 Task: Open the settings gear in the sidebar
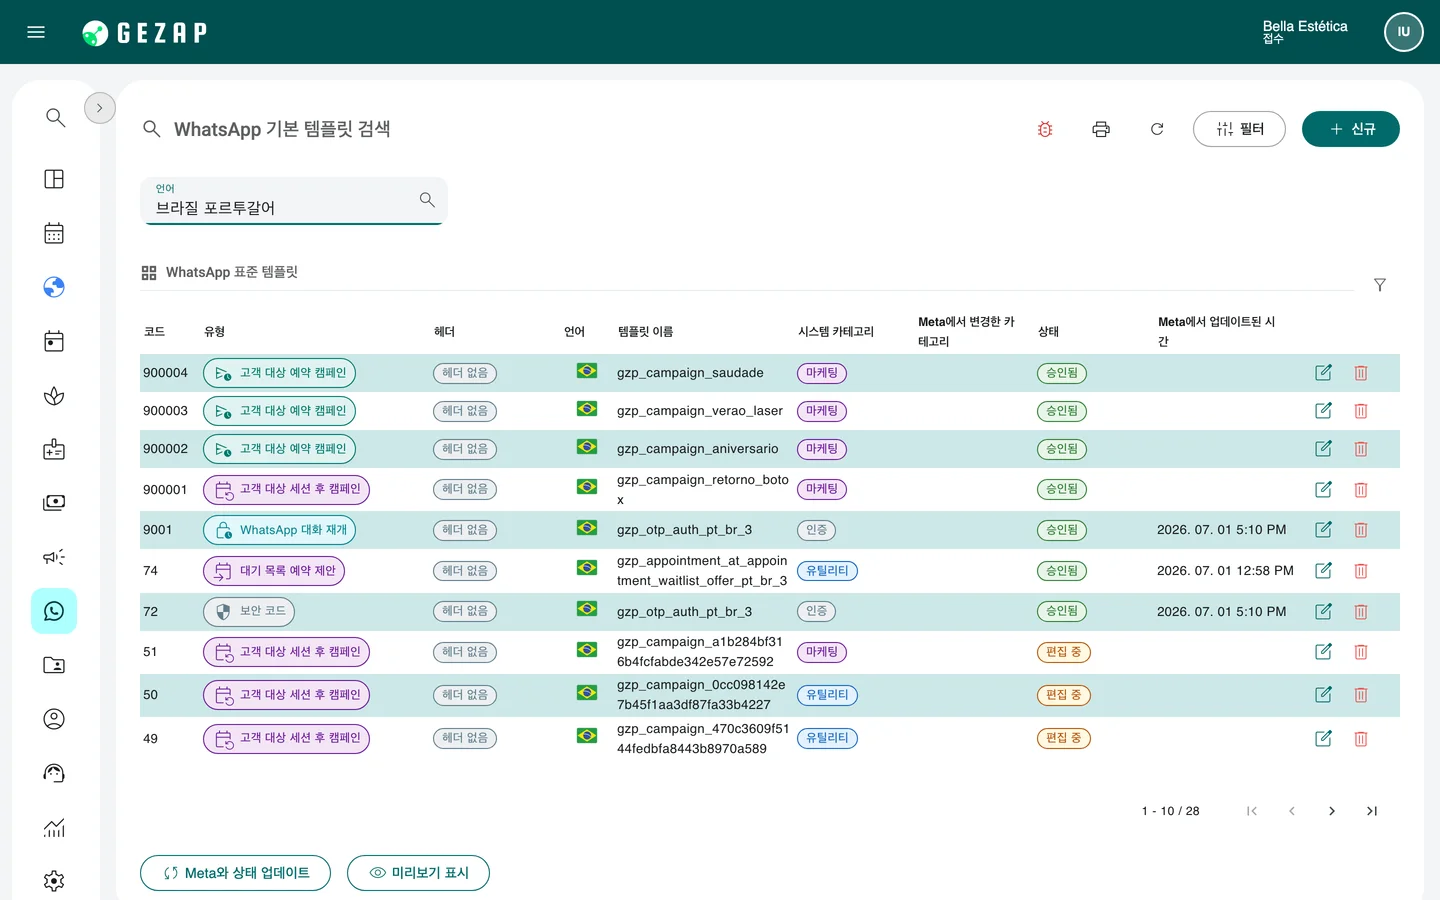[54, 881]
